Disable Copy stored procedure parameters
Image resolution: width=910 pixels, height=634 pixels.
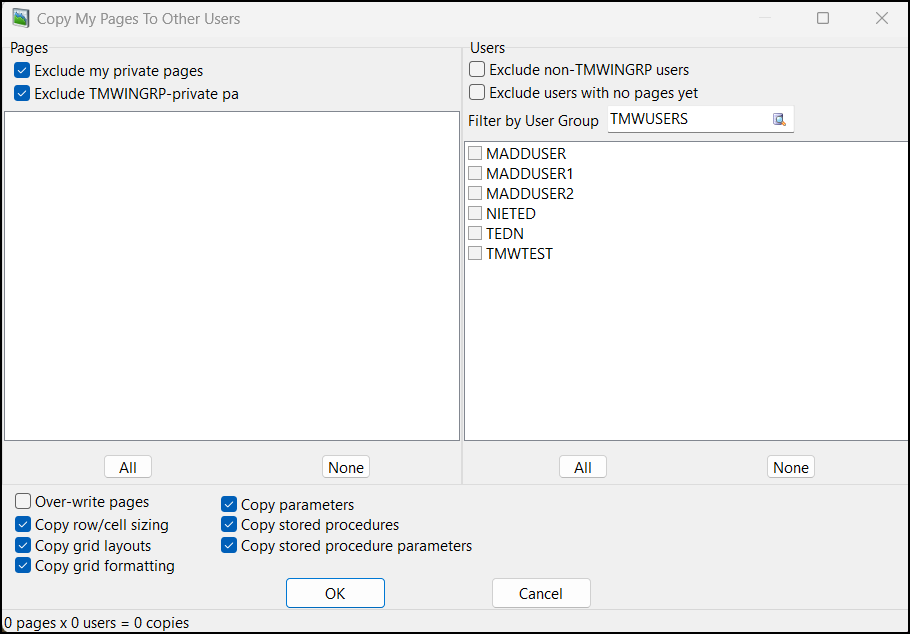point(229,546)
